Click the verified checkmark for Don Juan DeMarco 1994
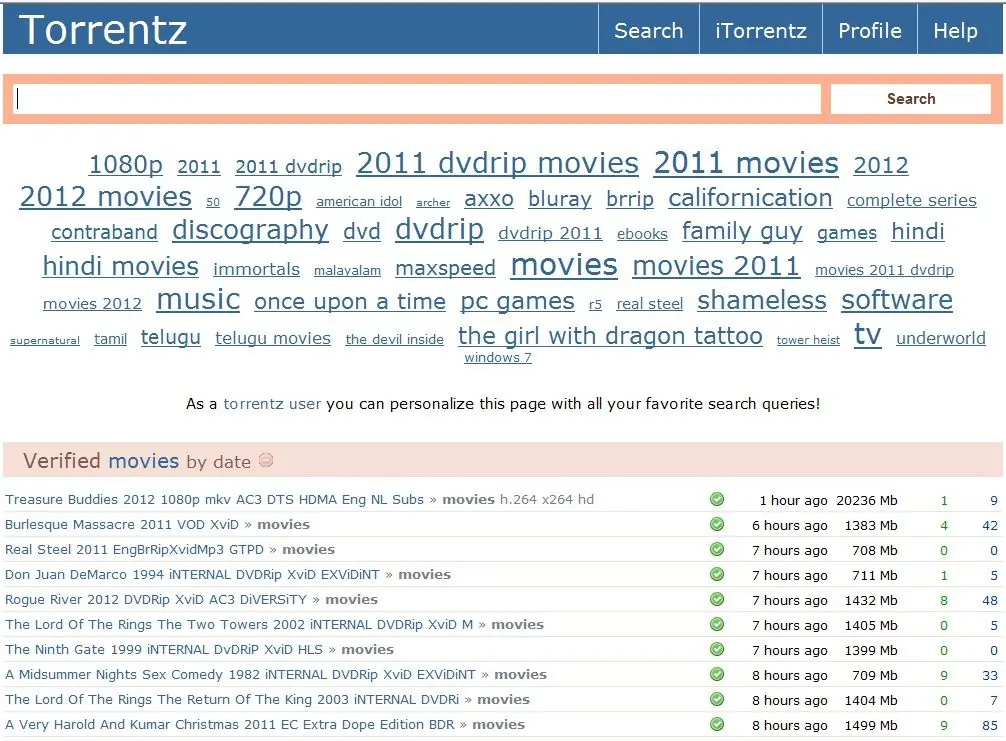 [717, 574]
